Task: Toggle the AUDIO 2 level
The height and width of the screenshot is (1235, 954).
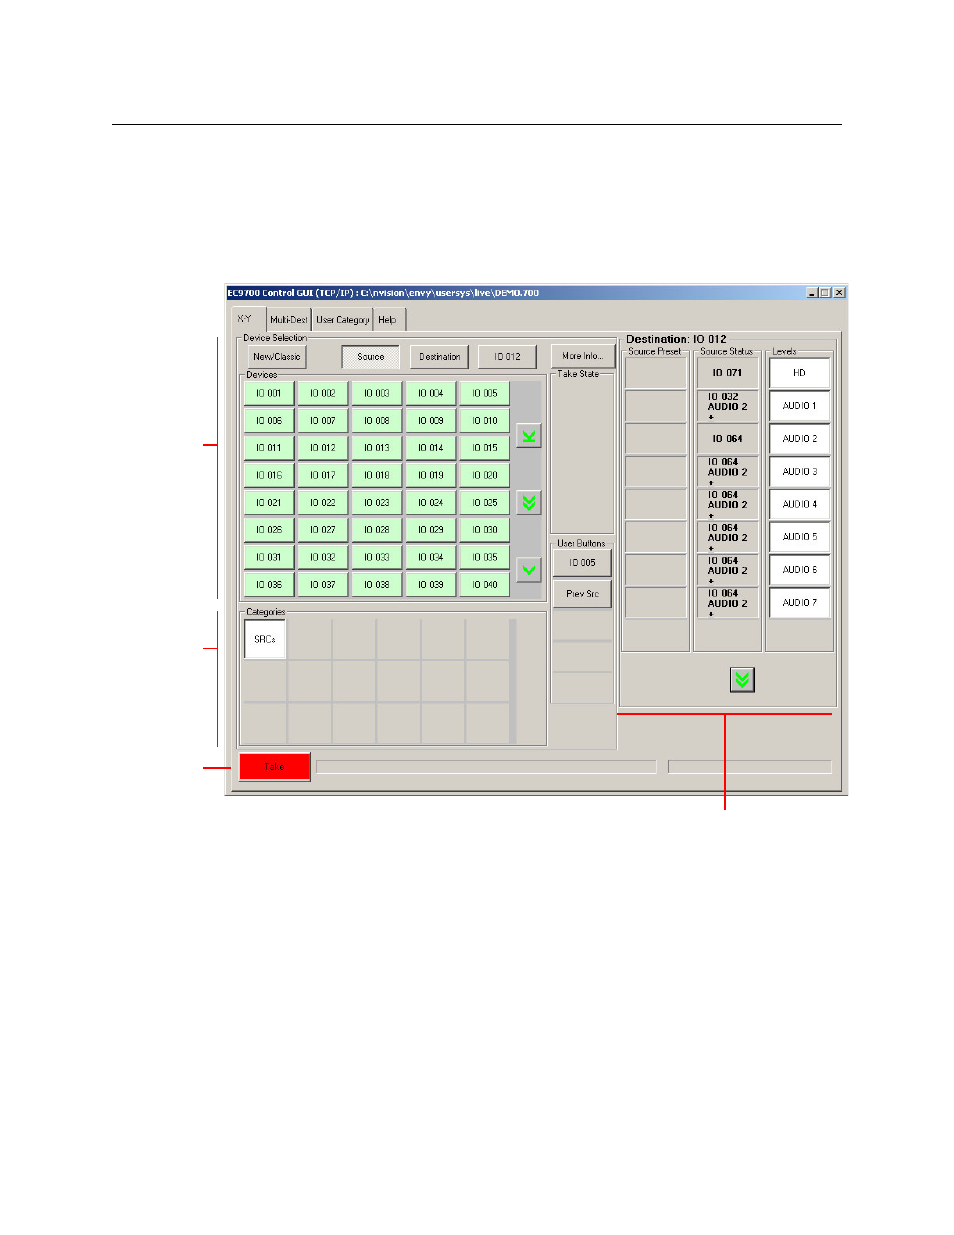Action: point(799,439)
